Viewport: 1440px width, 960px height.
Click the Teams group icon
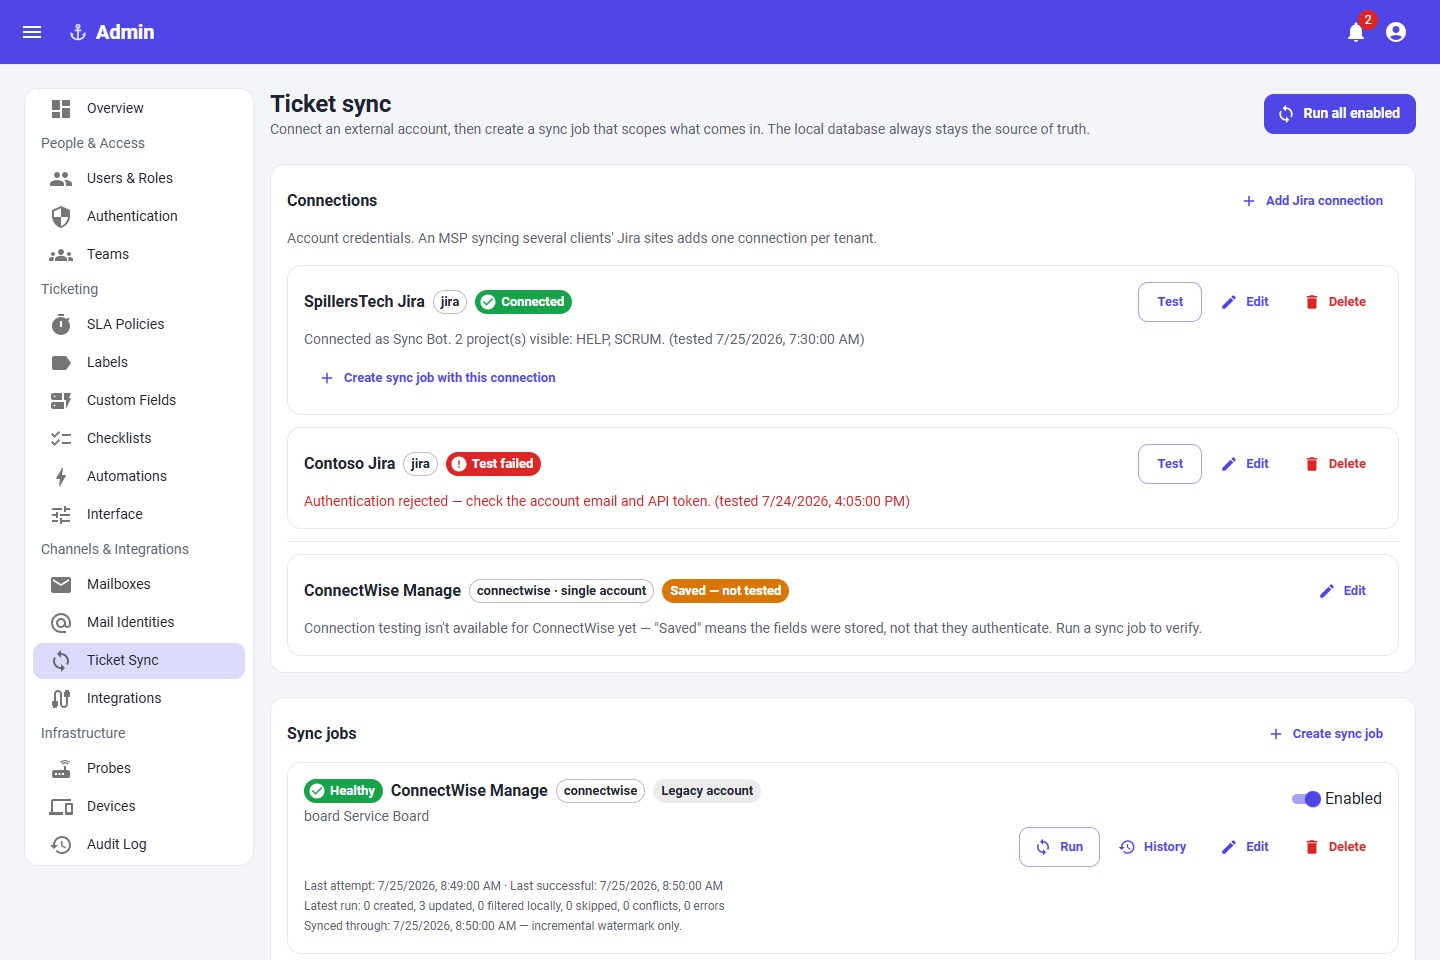[61, 254]
